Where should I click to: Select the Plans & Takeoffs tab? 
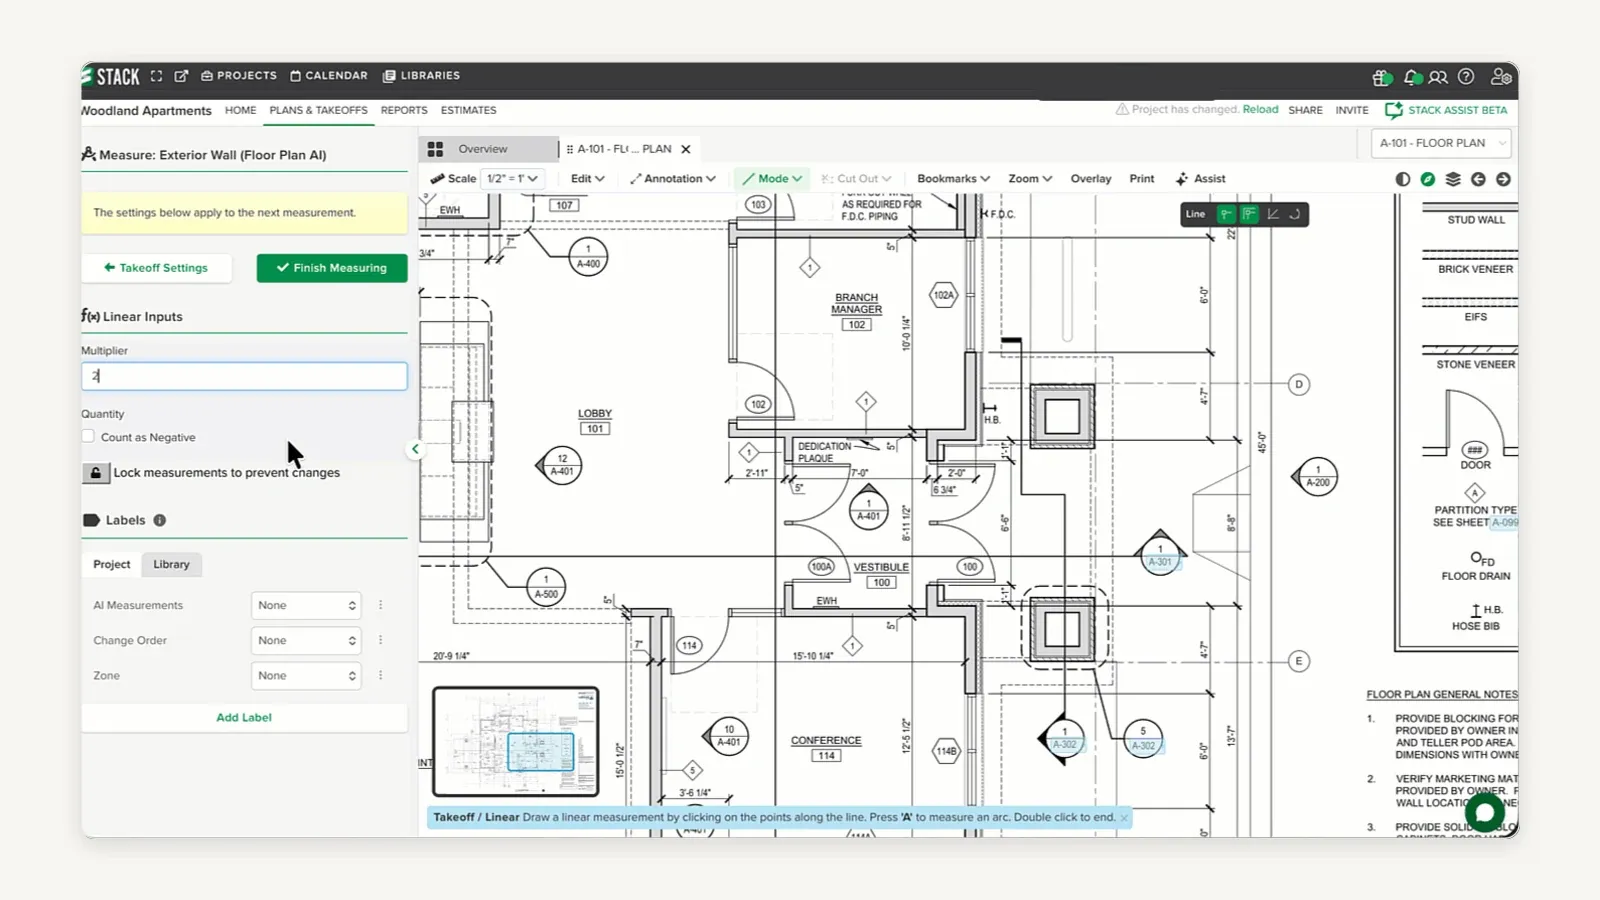pyautogui.click(x=318, y=110)
